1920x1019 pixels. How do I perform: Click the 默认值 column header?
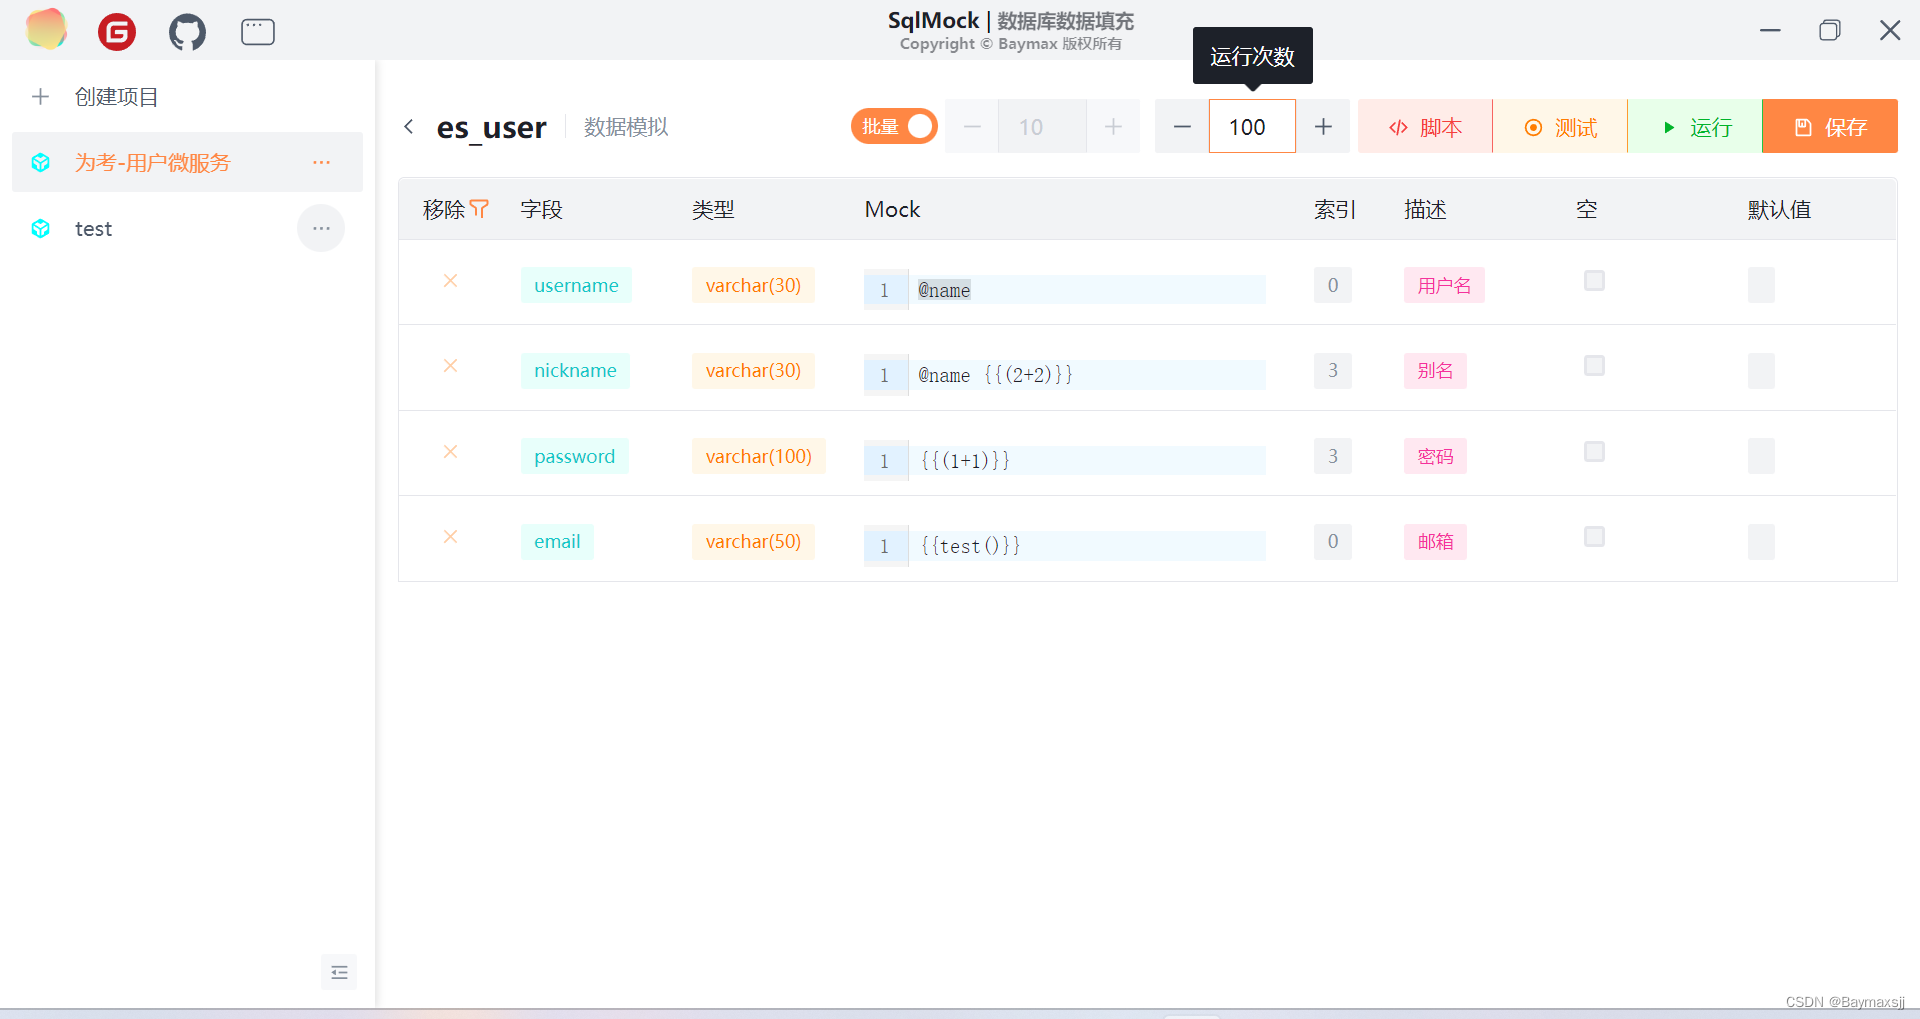(x=1779, y=209)
